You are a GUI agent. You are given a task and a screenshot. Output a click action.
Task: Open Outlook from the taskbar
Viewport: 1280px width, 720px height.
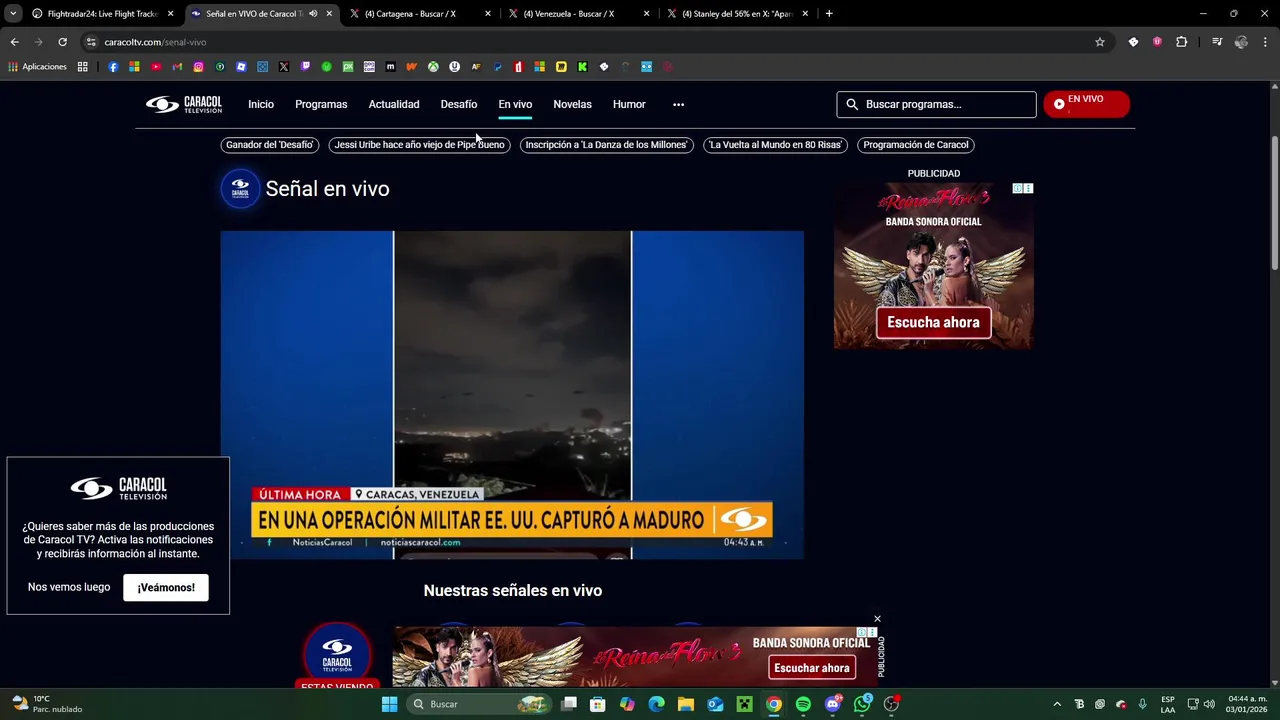tap(715, 704)
